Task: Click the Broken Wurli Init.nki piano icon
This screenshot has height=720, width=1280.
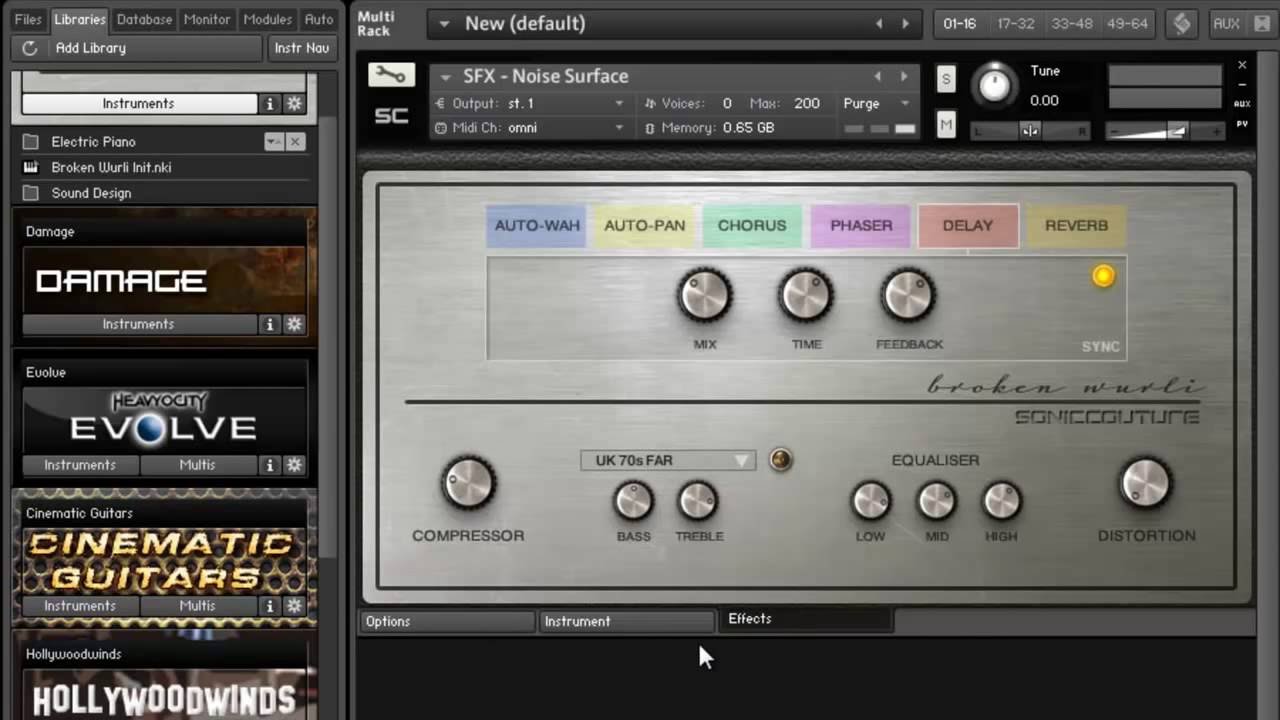Action: [31, 167]
